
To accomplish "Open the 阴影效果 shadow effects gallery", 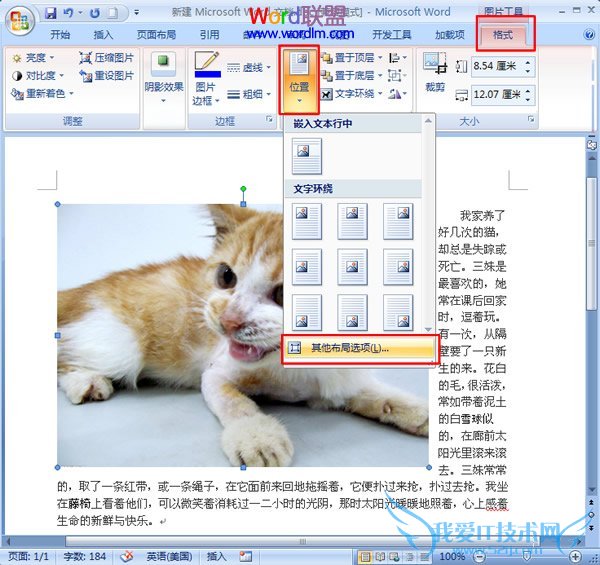I will coord(164,78).
